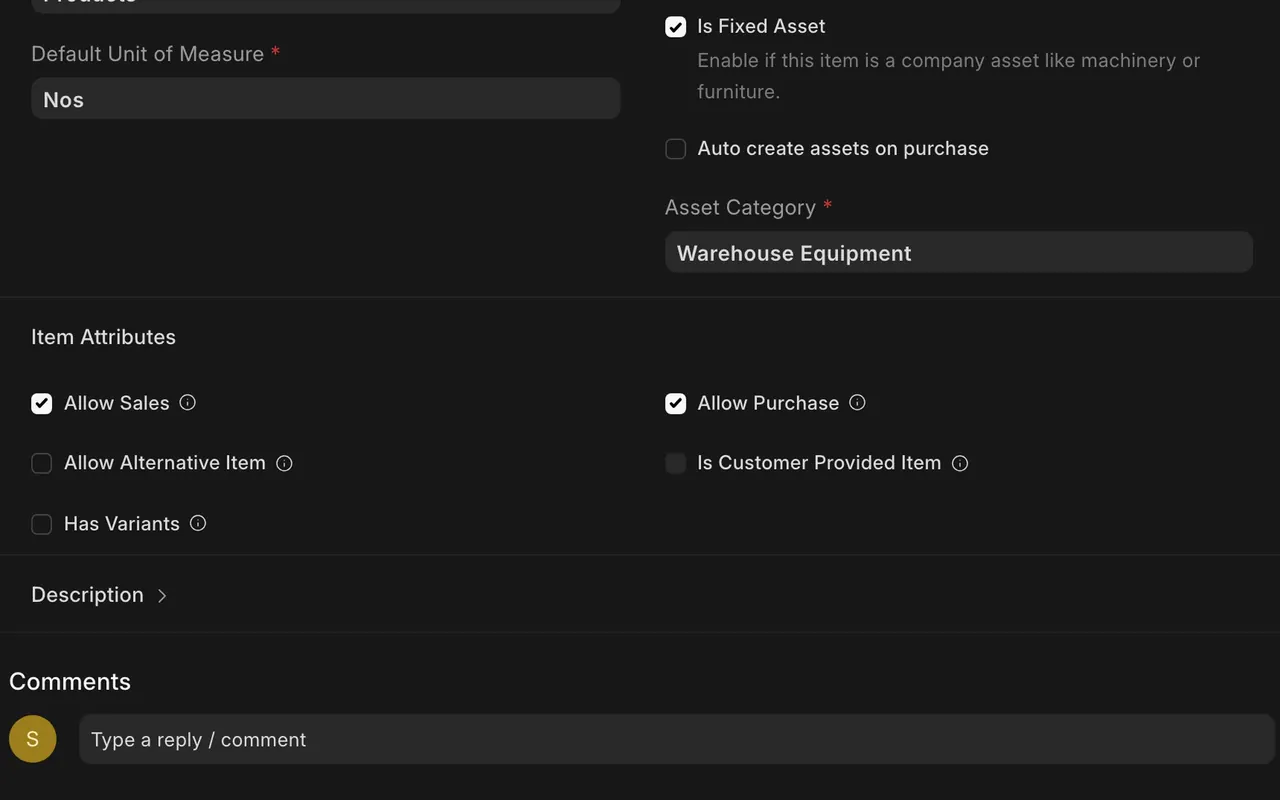The width and height of the screenshot is (1280, 800).
Task: Open the Default Unit of Measure field
Action: [x=326, y=99]
